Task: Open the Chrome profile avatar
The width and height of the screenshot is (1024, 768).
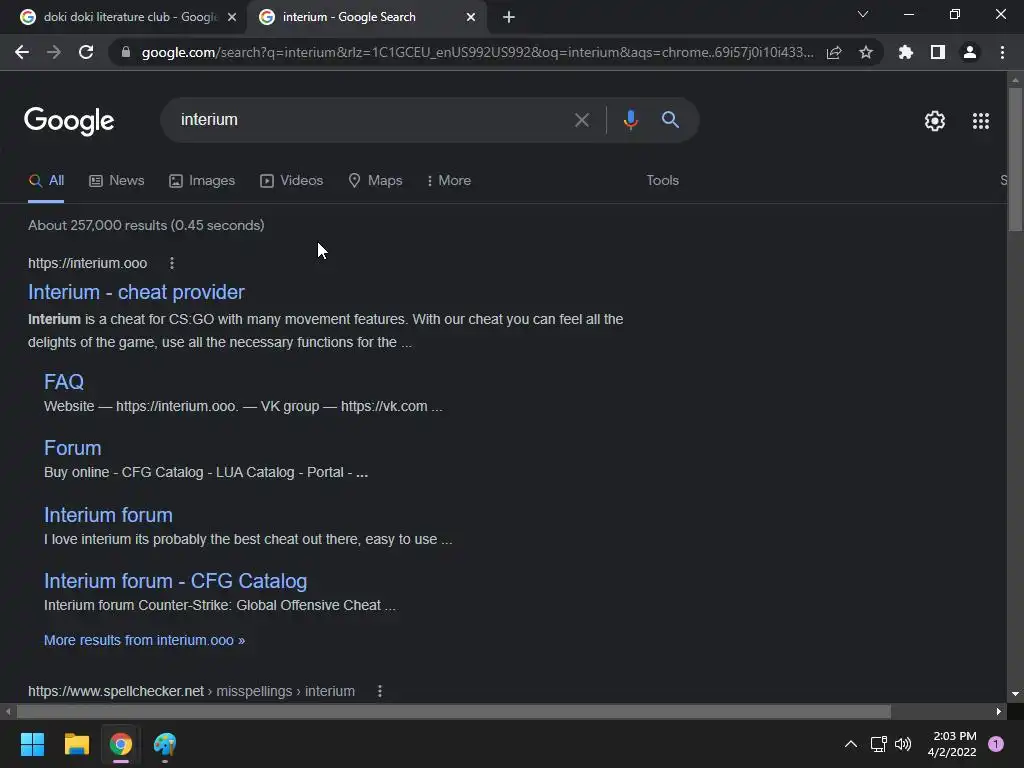Action: 970,52
